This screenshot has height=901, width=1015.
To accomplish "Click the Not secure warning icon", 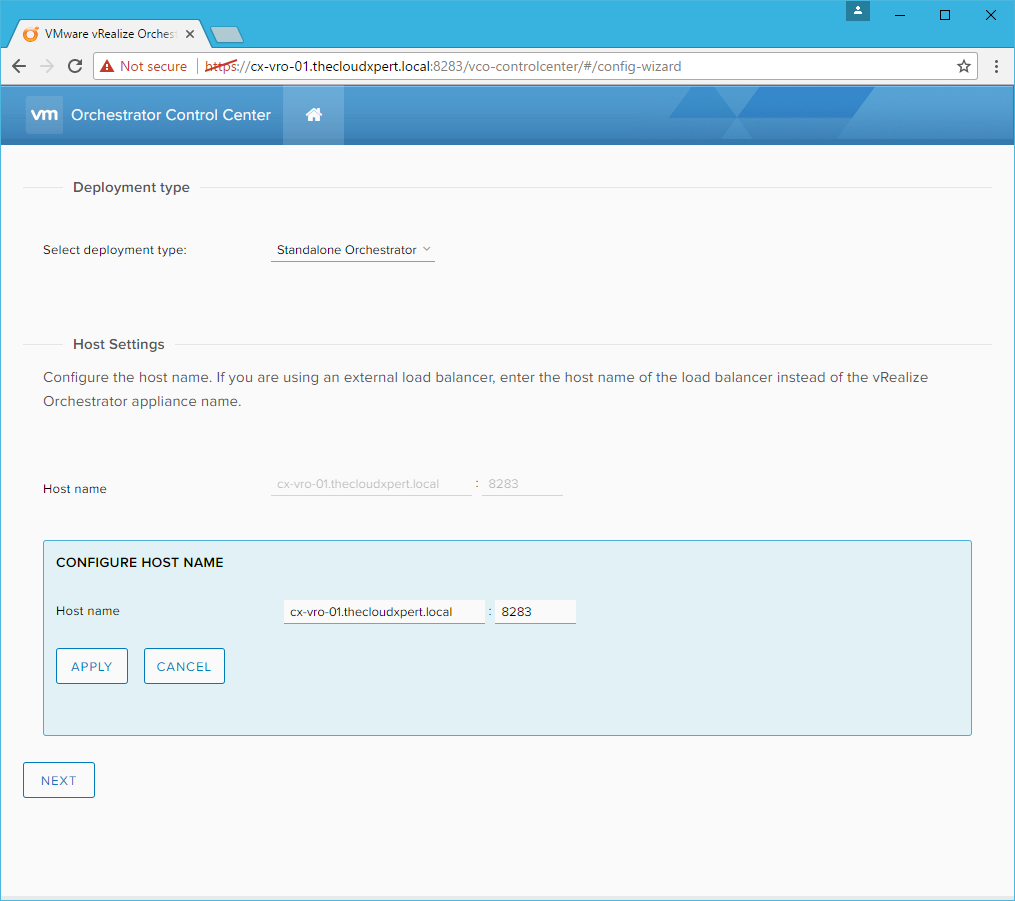I will click(x=108, y=66).
